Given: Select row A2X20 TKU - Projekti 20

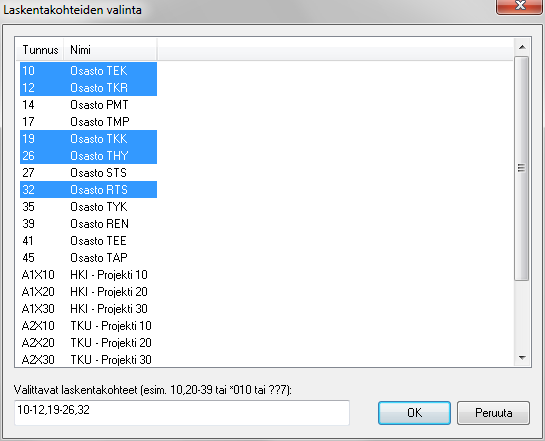Looking at the screenshot, I should coord(88,343).
